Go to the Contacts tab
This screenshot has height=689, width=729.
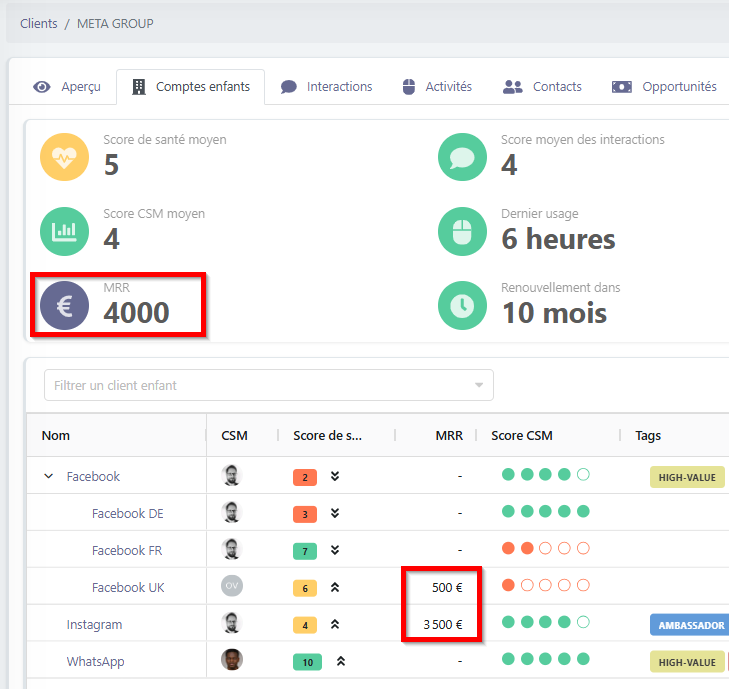coord(542,87)
